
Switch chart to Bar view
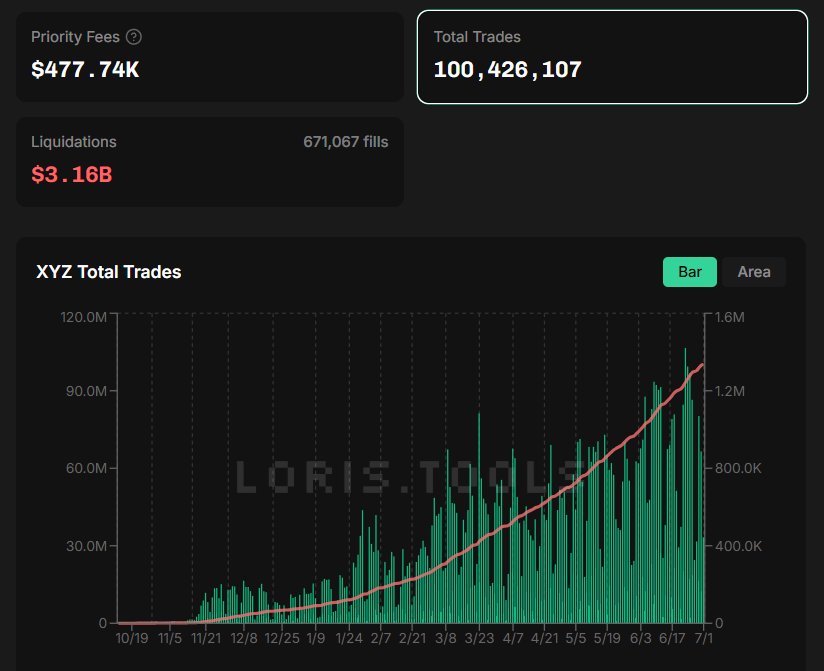(689, 272)
